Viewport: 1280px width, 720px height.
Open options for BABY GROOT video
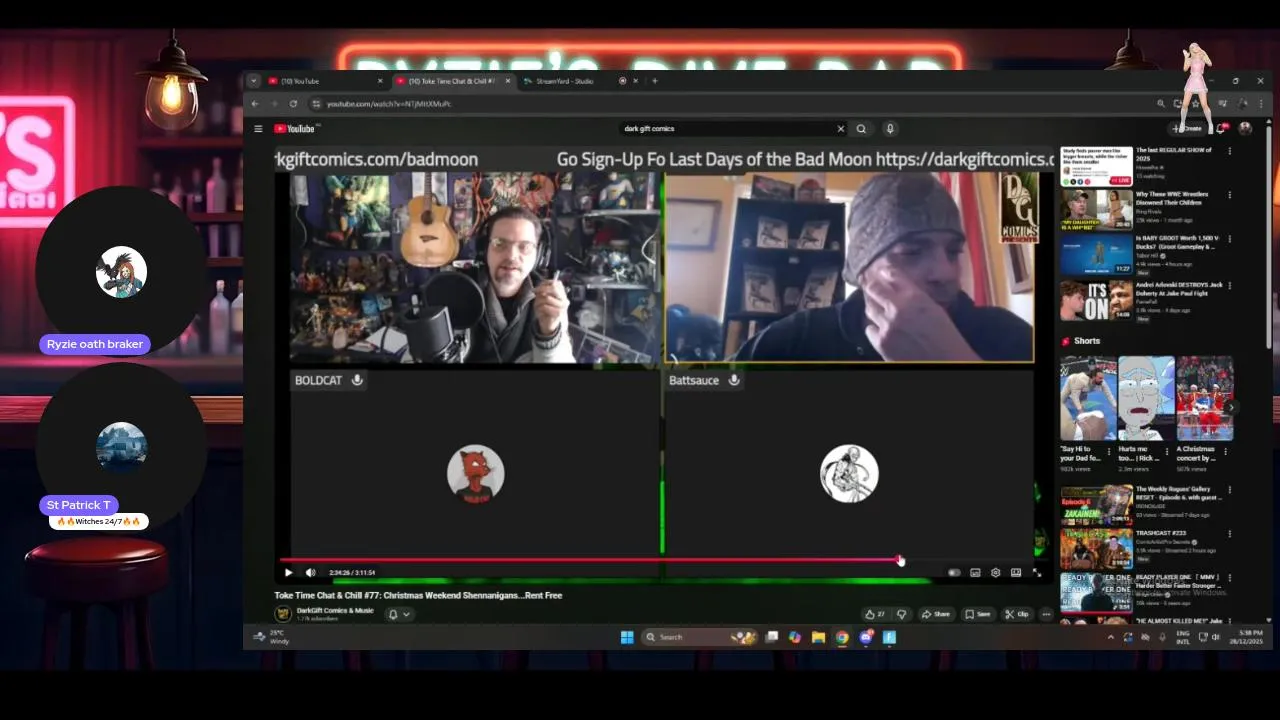pos(1230,240)
